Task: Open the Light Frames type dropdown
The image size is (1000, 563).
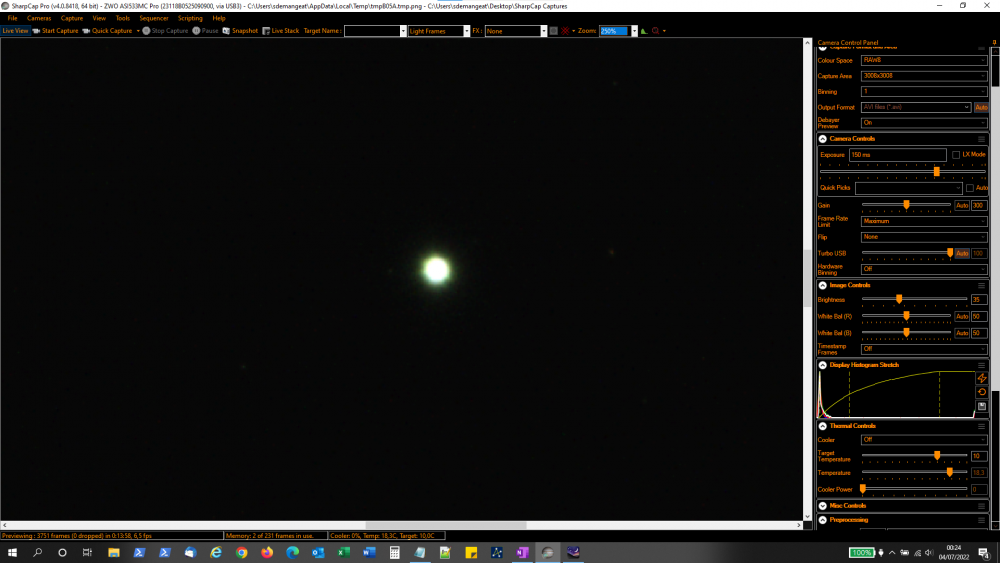Action: point(466,31)
